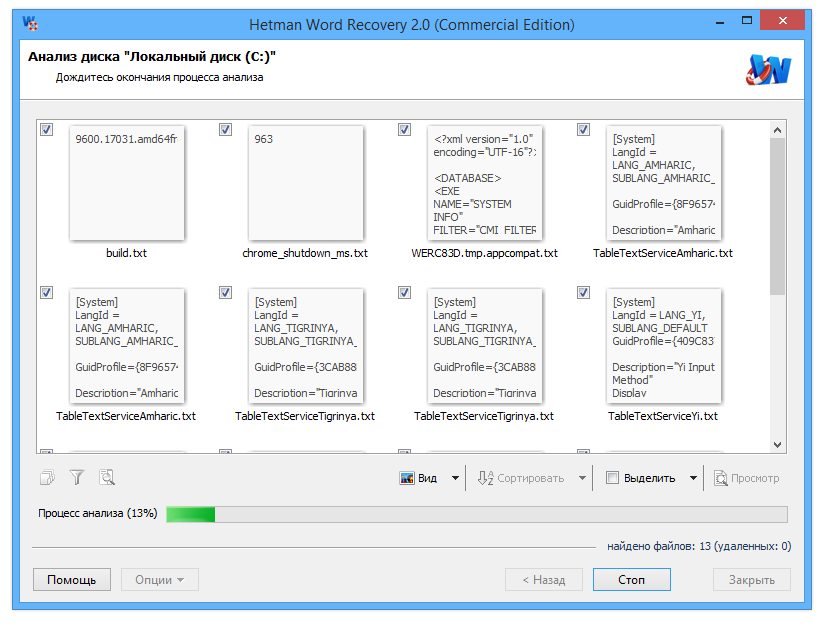
Task: Uncheck the build.txt checkbox
Action: click(x=47, y=130)
